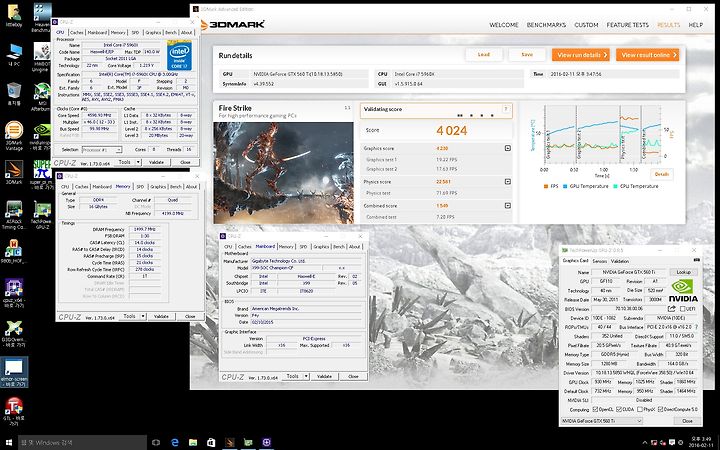The width and height of the screenshot is (720, 450).
Task: Open the Bench tab in the CPU-Z Mainboard window
Action: pos(339,247)
